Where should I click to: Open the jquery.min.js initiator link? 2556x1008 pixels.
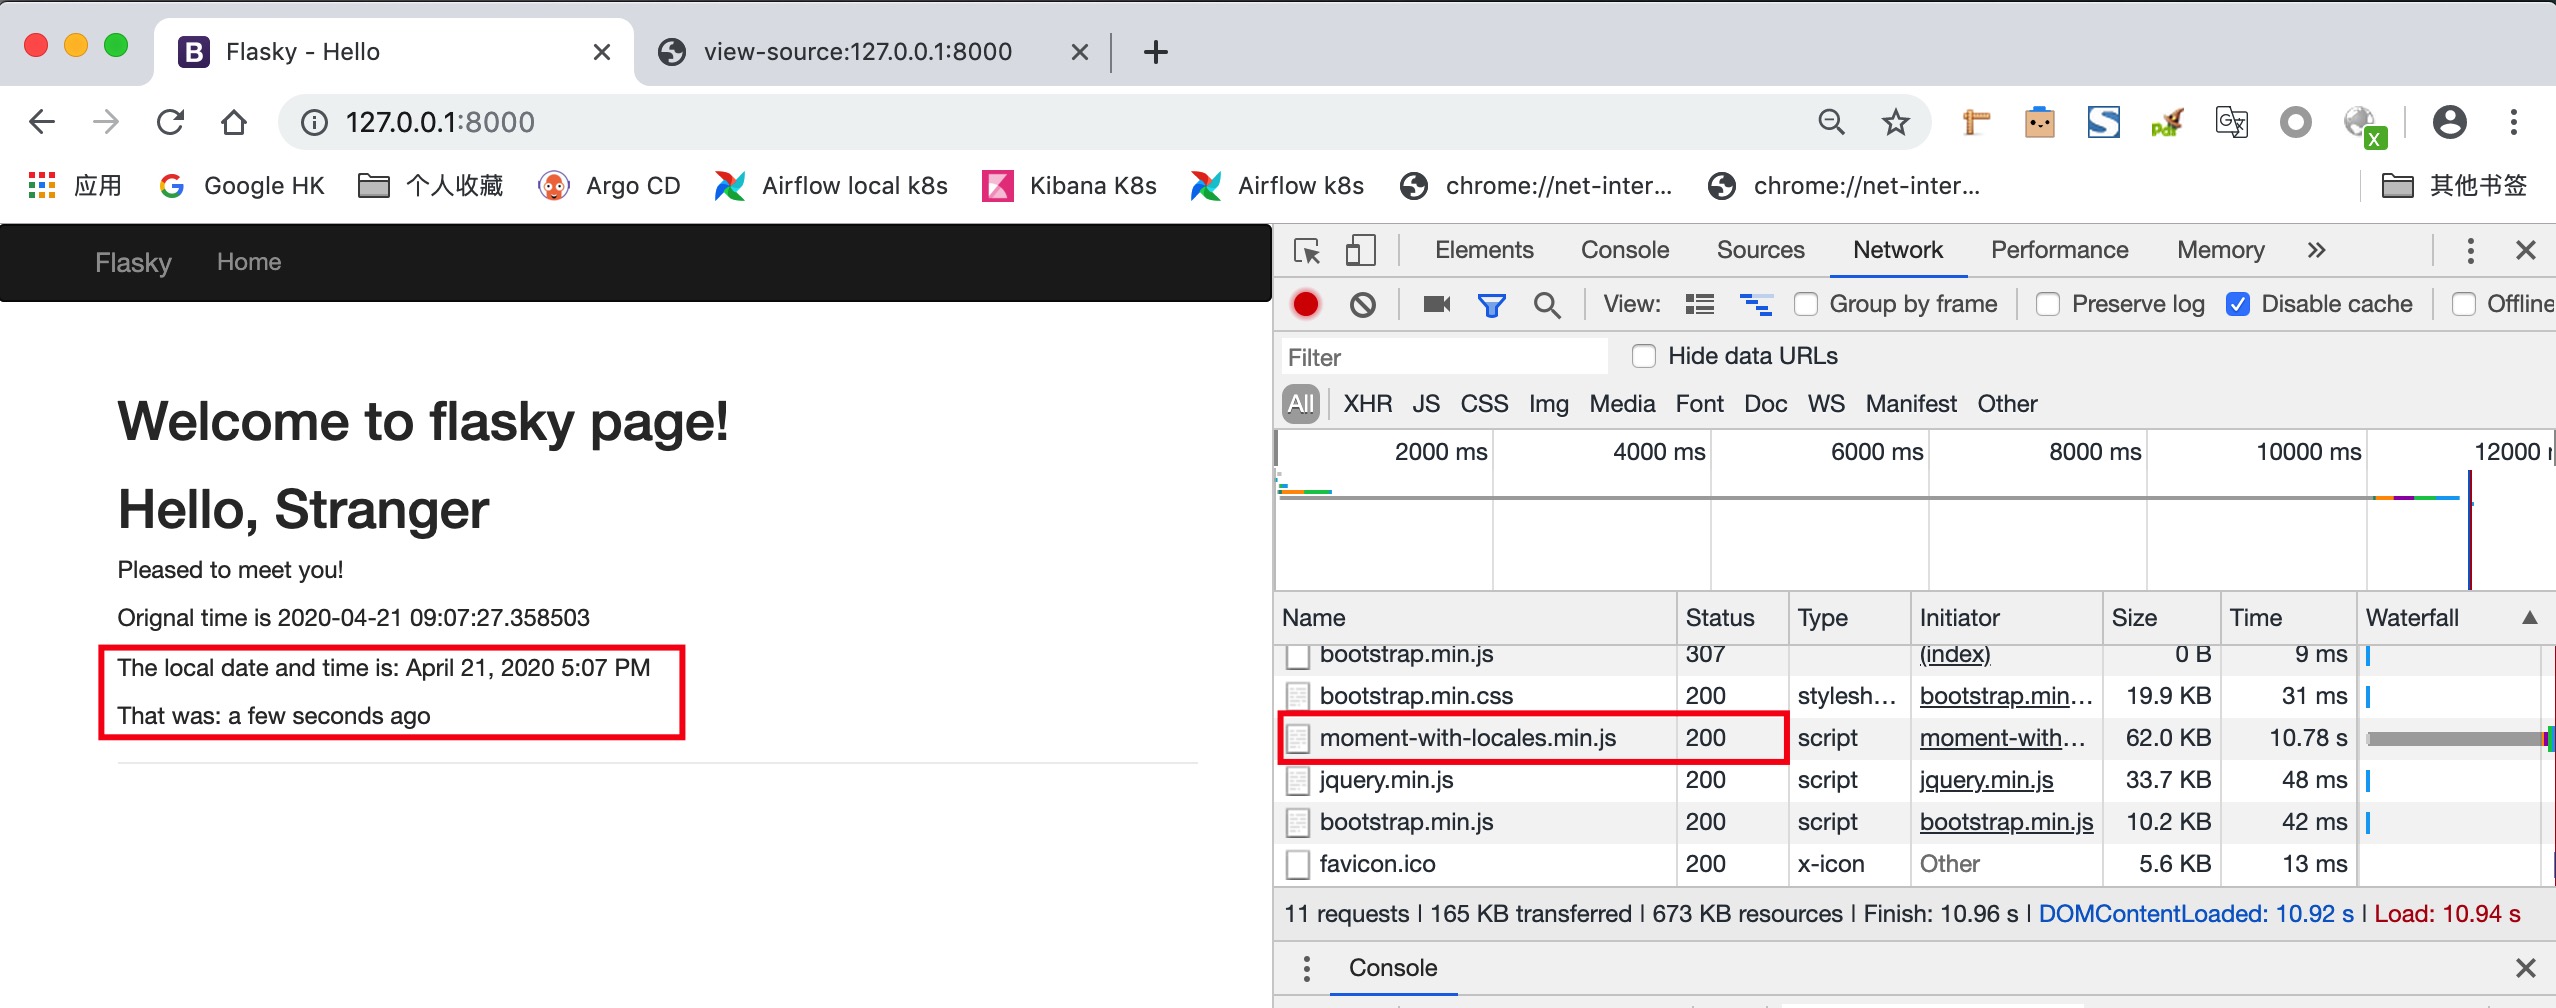(1986, 780)
